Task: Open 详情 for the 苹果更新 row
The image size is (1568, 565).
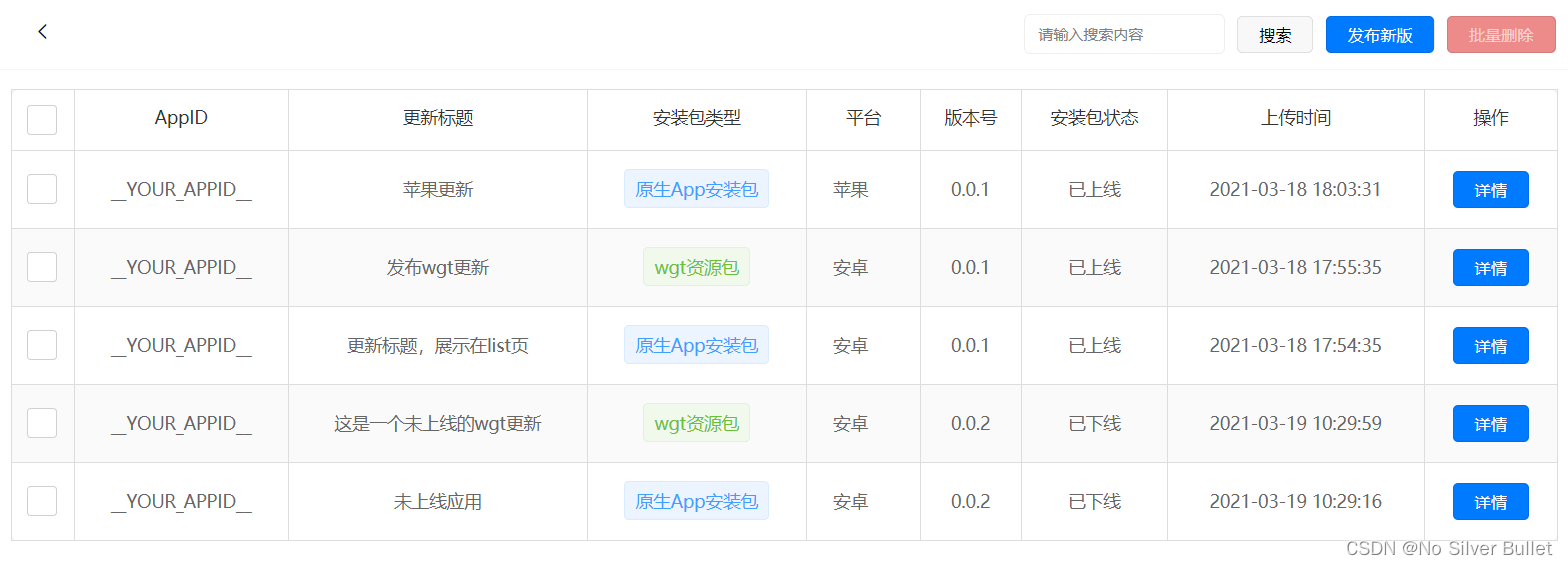Action: point(1490,190)
